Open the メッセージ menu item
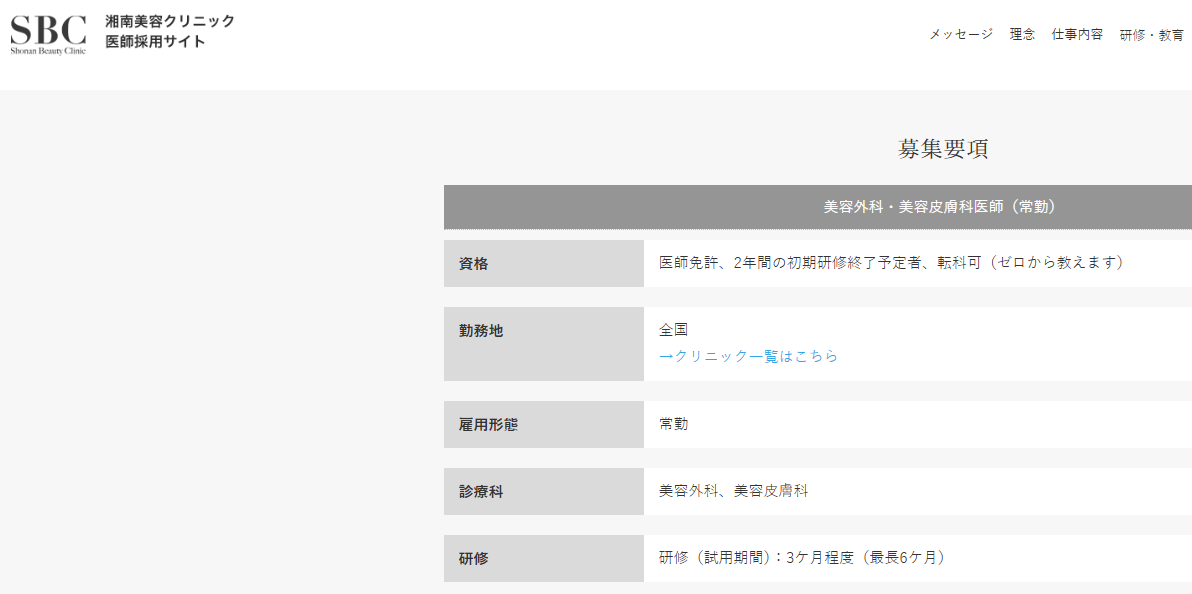Image resolution: width=1192 pixels, height=594 pixels. [x=961, y=34]
